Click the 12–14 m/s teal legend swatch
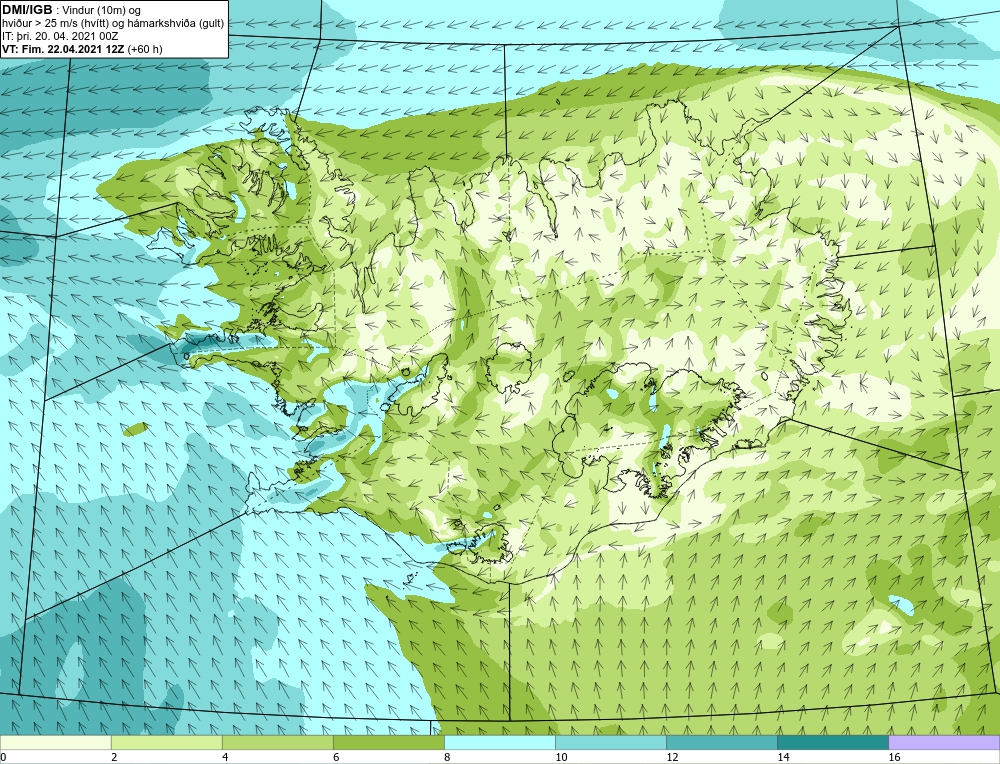1000x764 pixels. pyautogui.click(x=721, y=742)
